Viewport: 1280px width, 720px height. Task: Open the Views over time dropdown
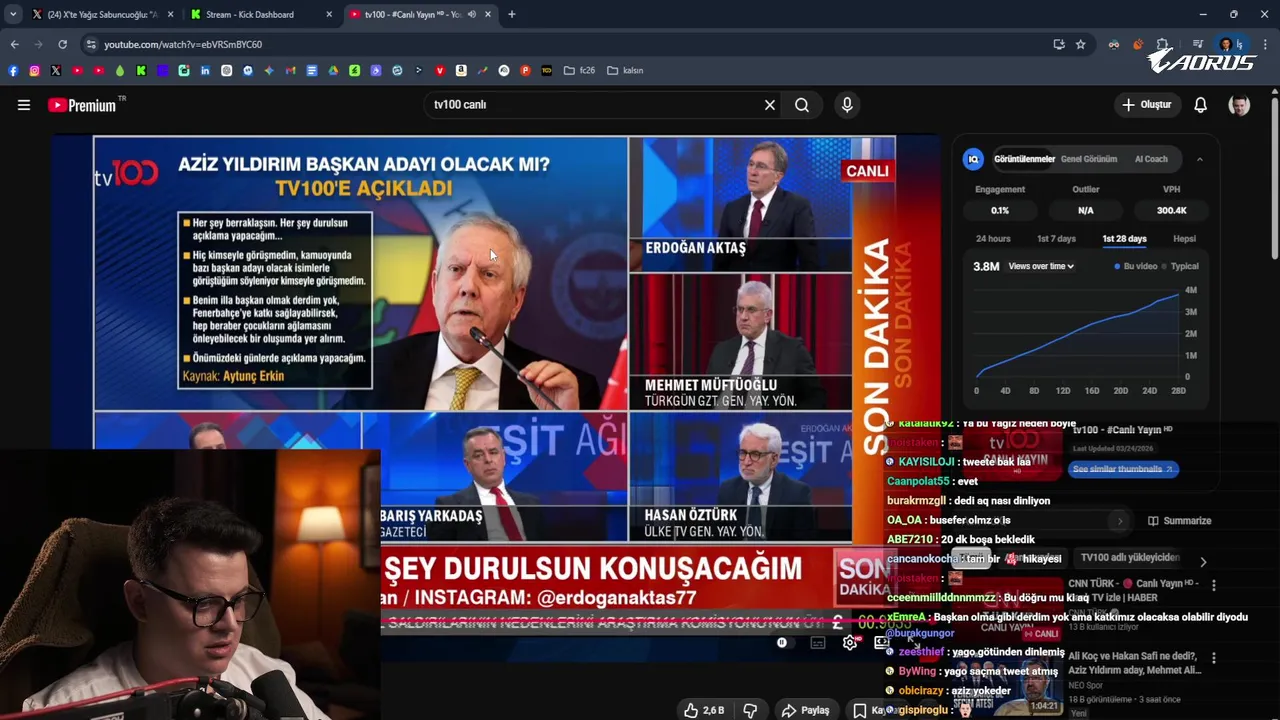point(1041,267)
